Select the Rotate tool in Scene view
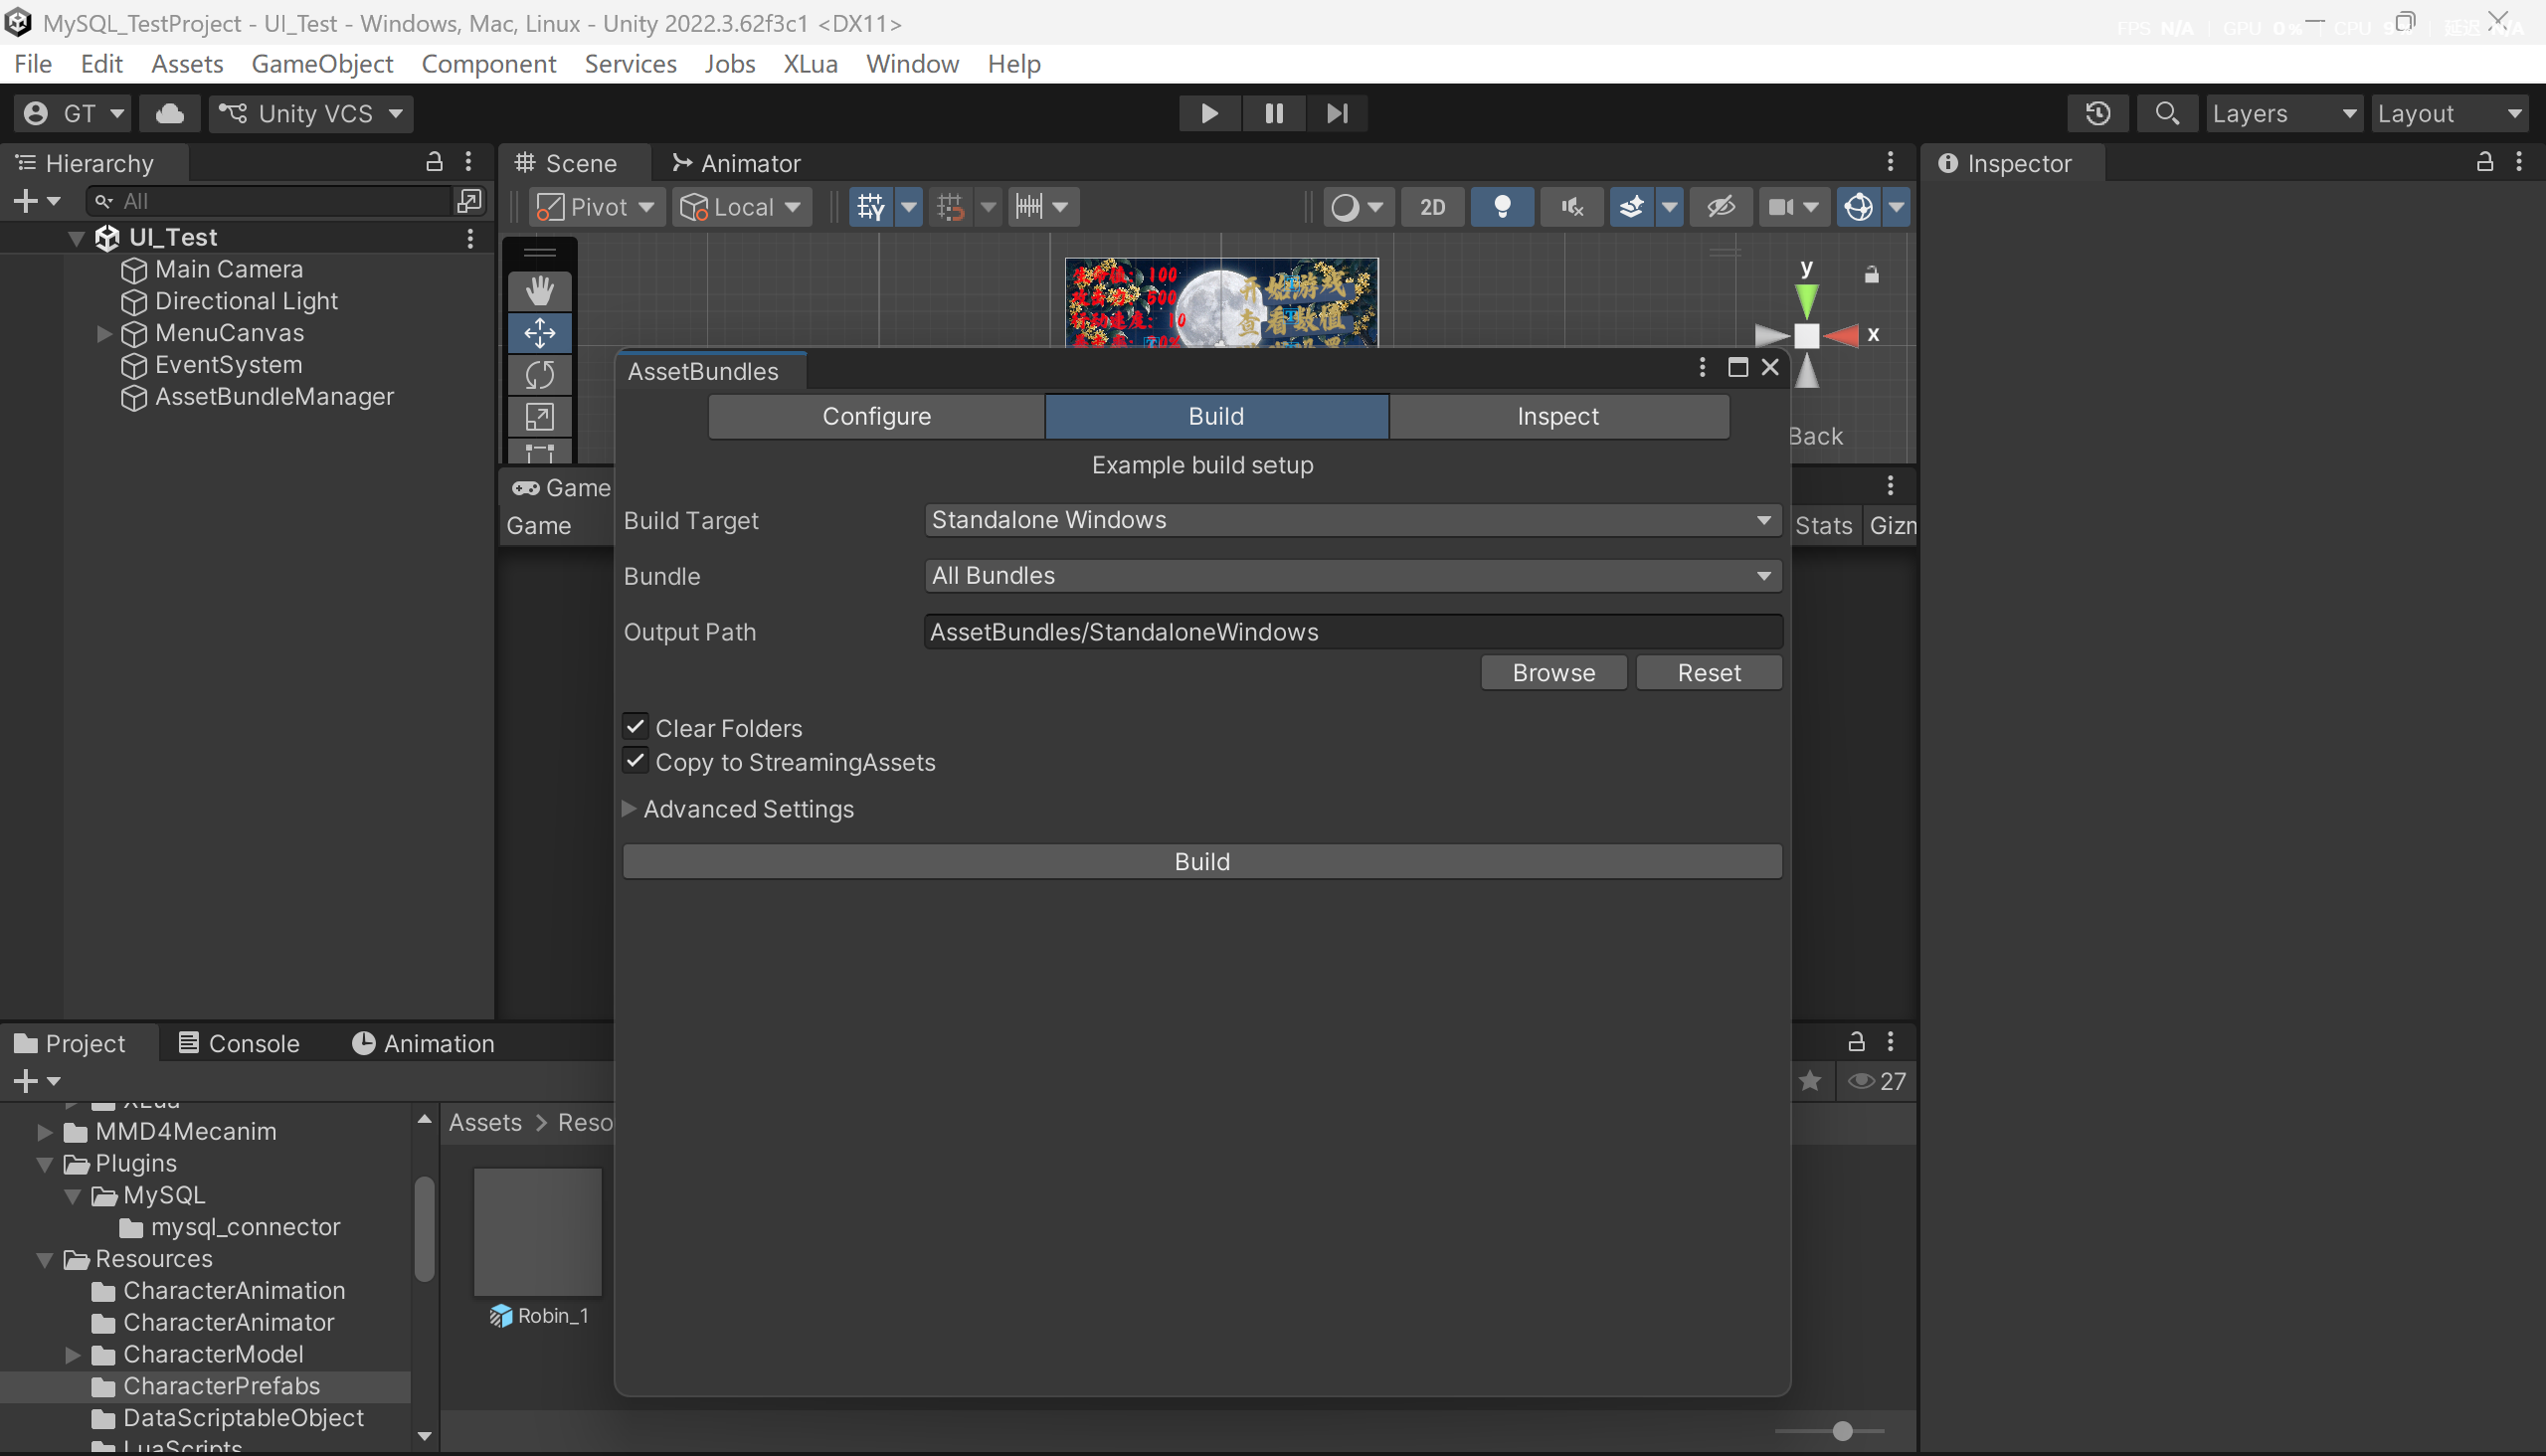 click(x=540, y=375)
